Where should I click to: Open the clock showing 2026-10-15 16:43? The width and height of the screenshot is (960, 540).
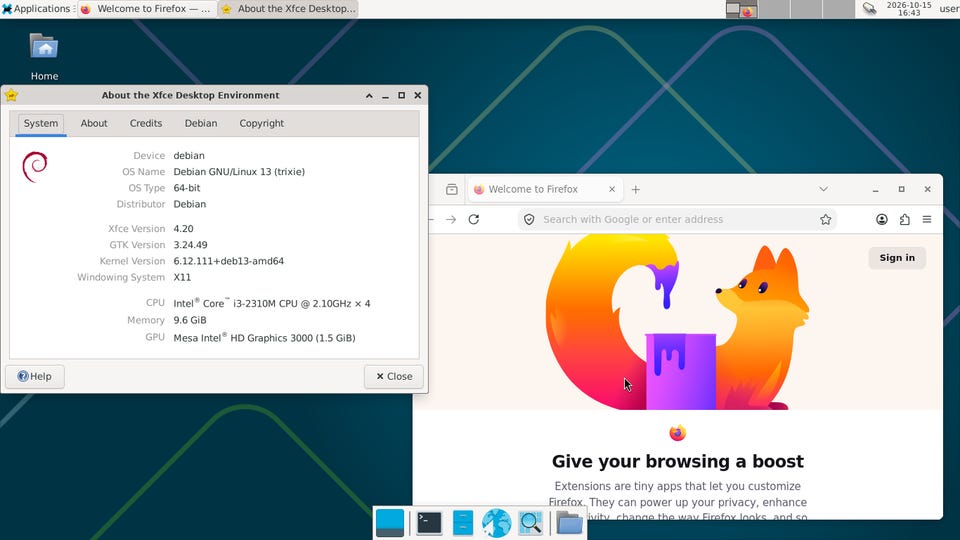909,9
